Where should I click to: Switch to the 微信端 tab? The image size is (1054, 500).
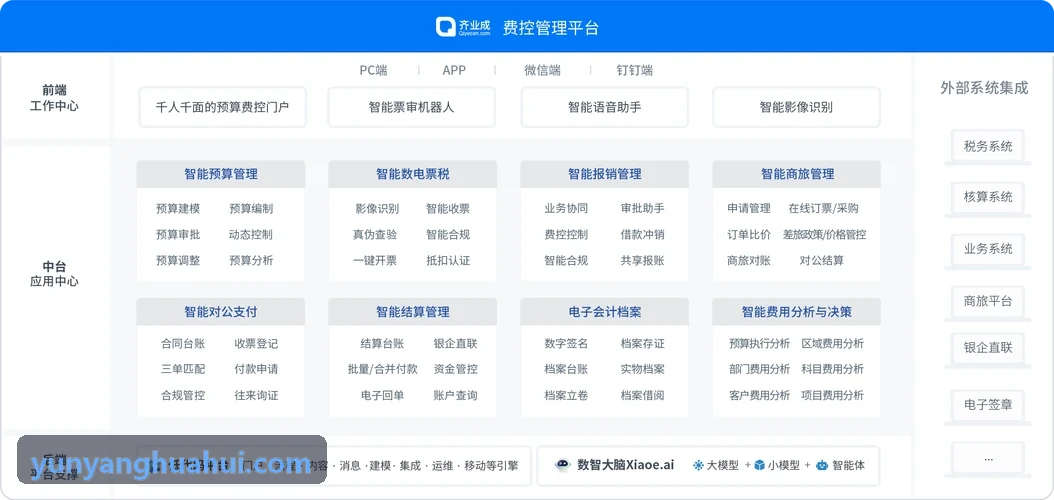542,70
